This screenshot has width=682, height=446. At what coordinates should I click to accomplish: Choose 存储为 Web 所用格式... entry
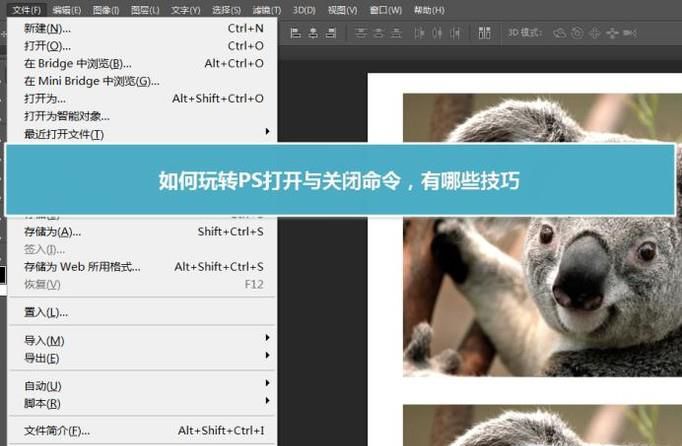pyautogui.click(x=142, y=267)
